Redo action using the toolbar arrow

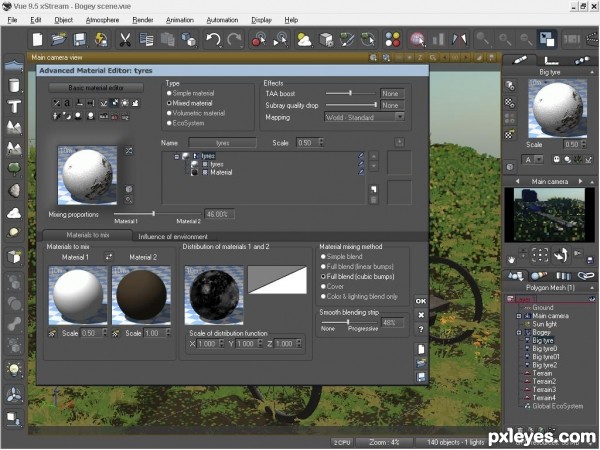coord(234,39)
